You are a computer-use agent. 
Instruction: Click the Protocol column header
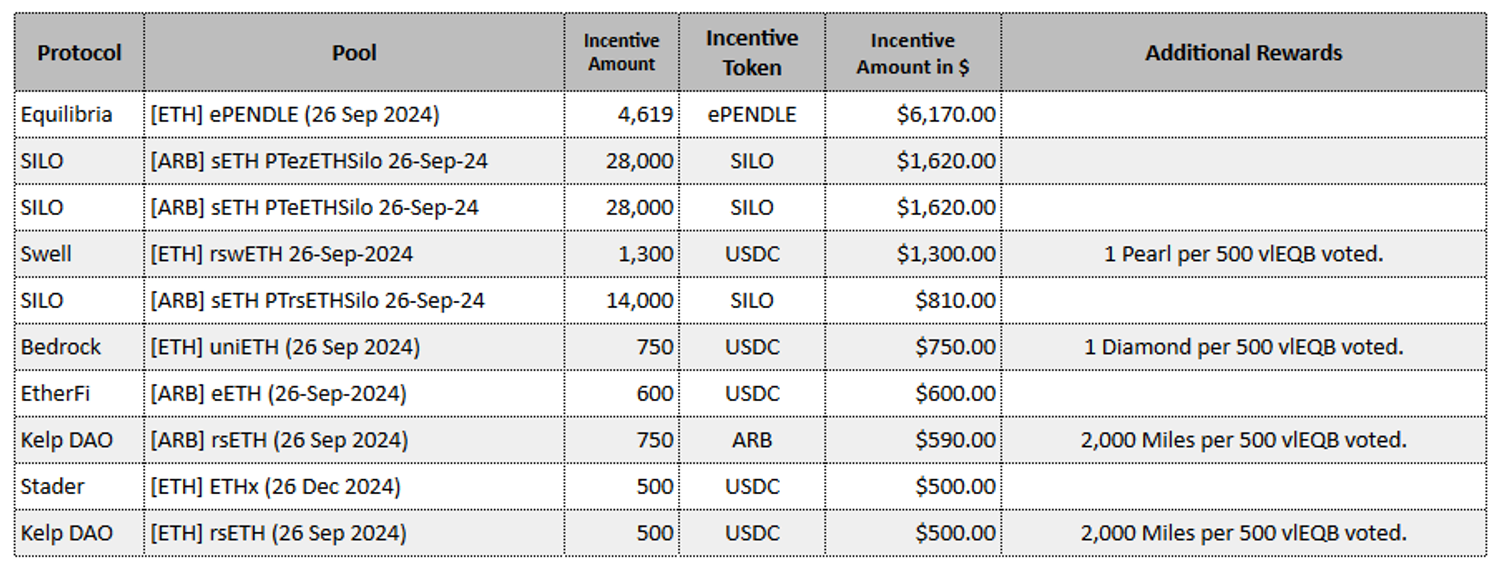click(x=79, y=53)
